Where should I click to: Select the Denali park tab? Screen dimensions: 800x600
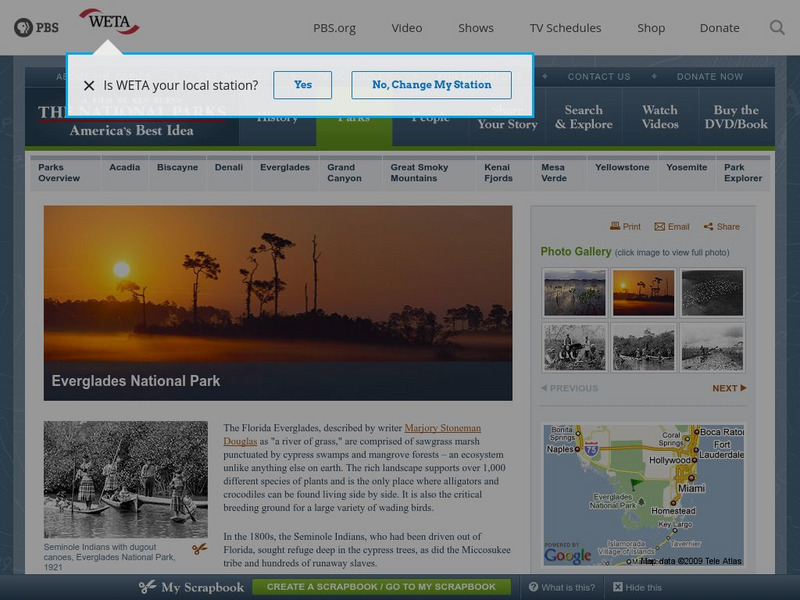229,172
